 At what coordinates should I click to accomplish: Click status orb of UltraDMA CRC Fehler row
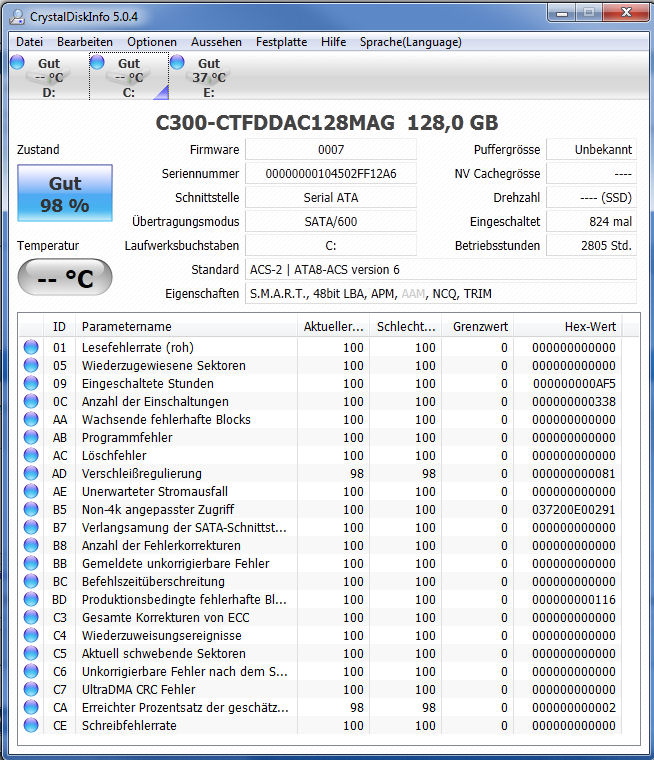click(31, 689)
